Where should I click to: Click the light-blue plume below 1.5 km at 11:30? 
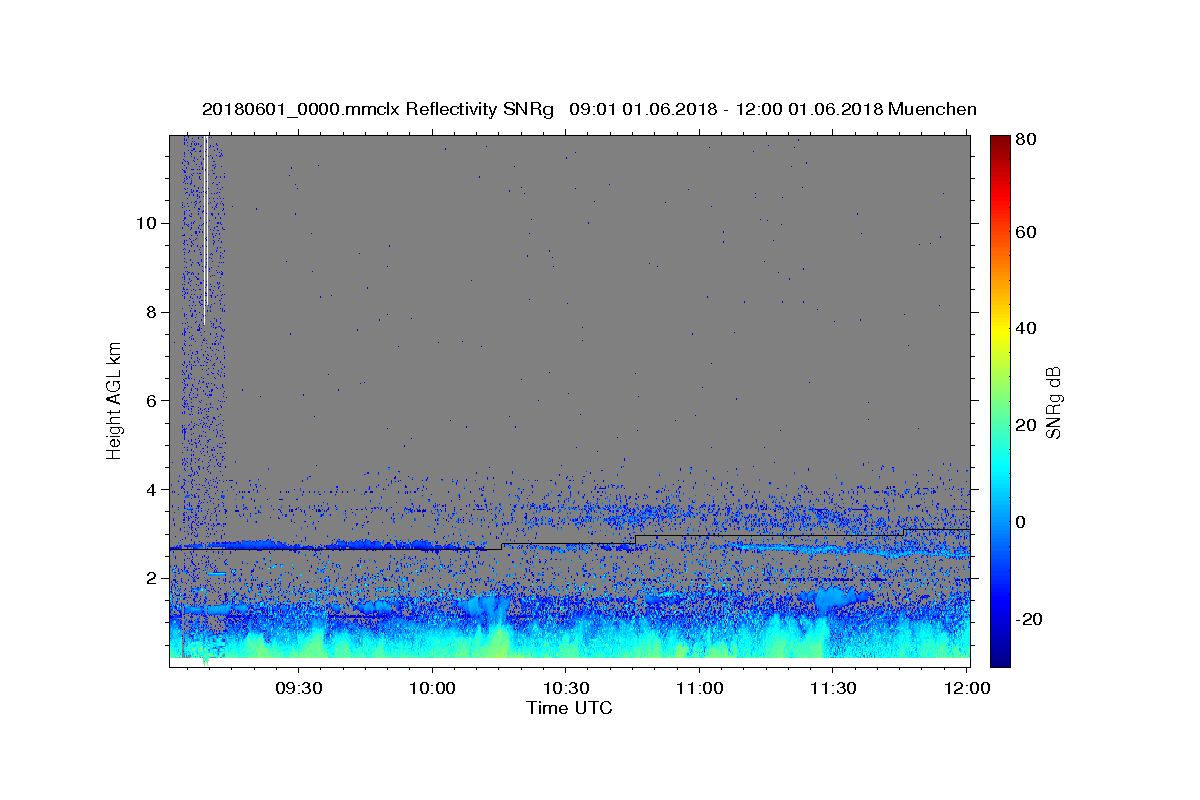coord(836,600)
